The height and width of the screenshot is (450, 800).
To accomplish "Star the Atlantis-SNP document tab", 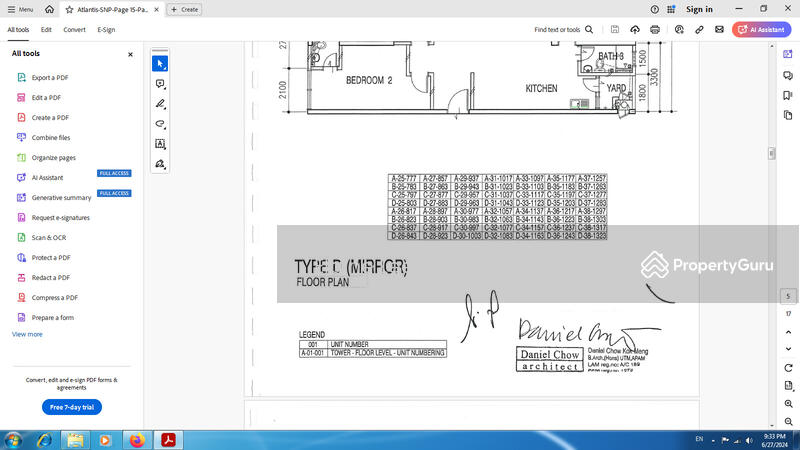I will (69, 10).
